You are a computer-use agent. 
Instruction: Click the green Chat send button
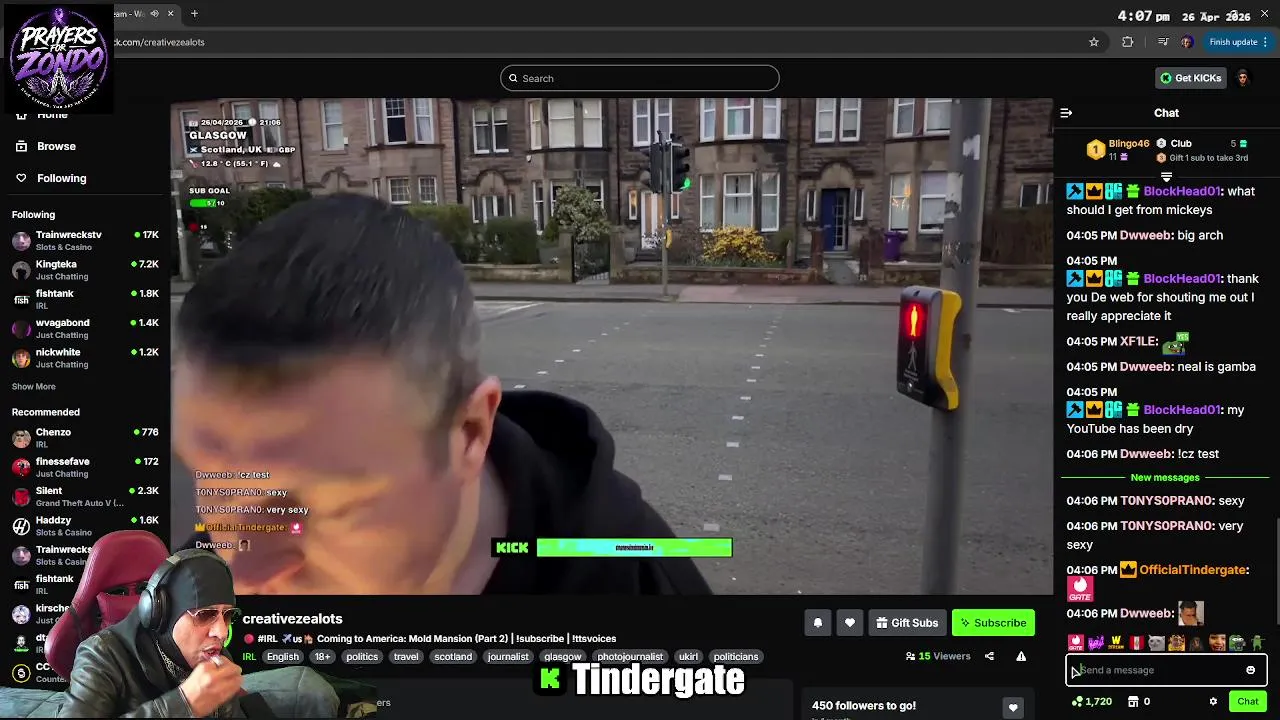click(1248, 702)
